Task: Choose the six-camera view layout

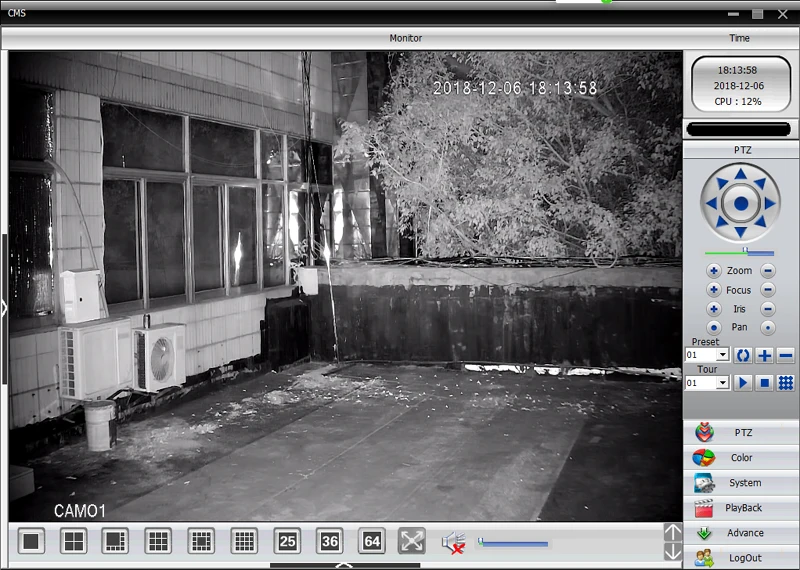Action: click(115, 541)
